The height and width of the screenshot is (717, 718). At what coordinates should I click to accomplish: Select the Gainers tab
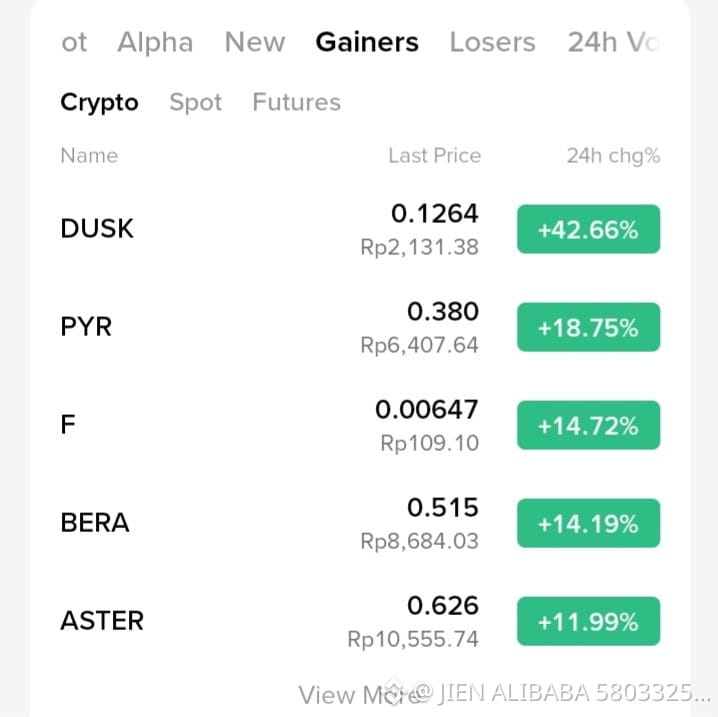(367, 43)
